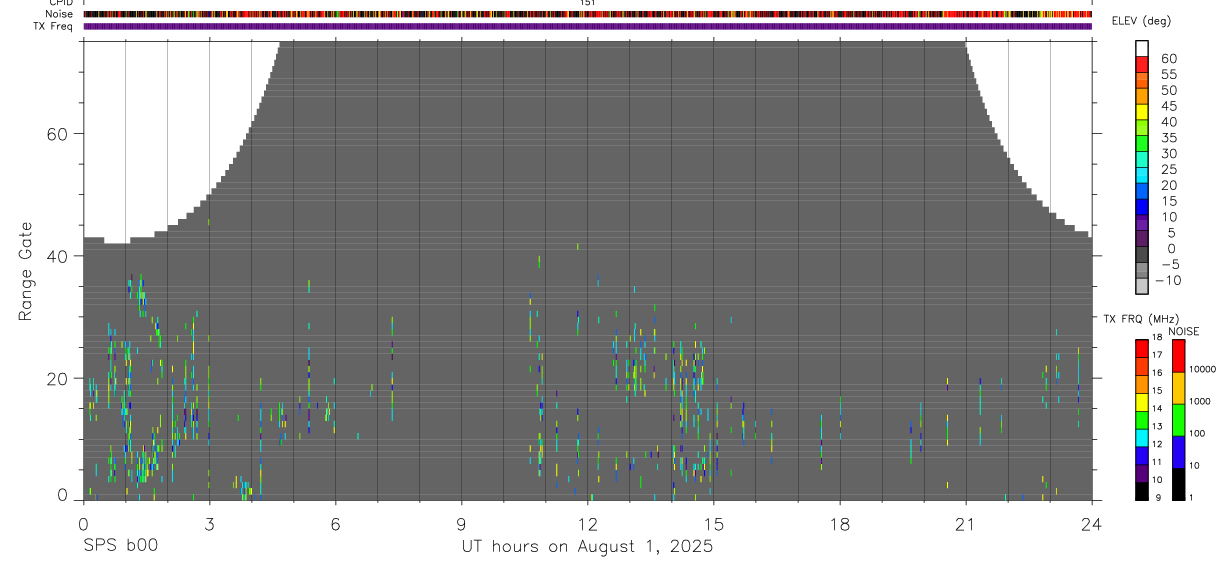This screenshot has height=567, width=1228.
Task: Click the x-axis tick label '18'
Action: pyautogui.click(x=840, y=523)
